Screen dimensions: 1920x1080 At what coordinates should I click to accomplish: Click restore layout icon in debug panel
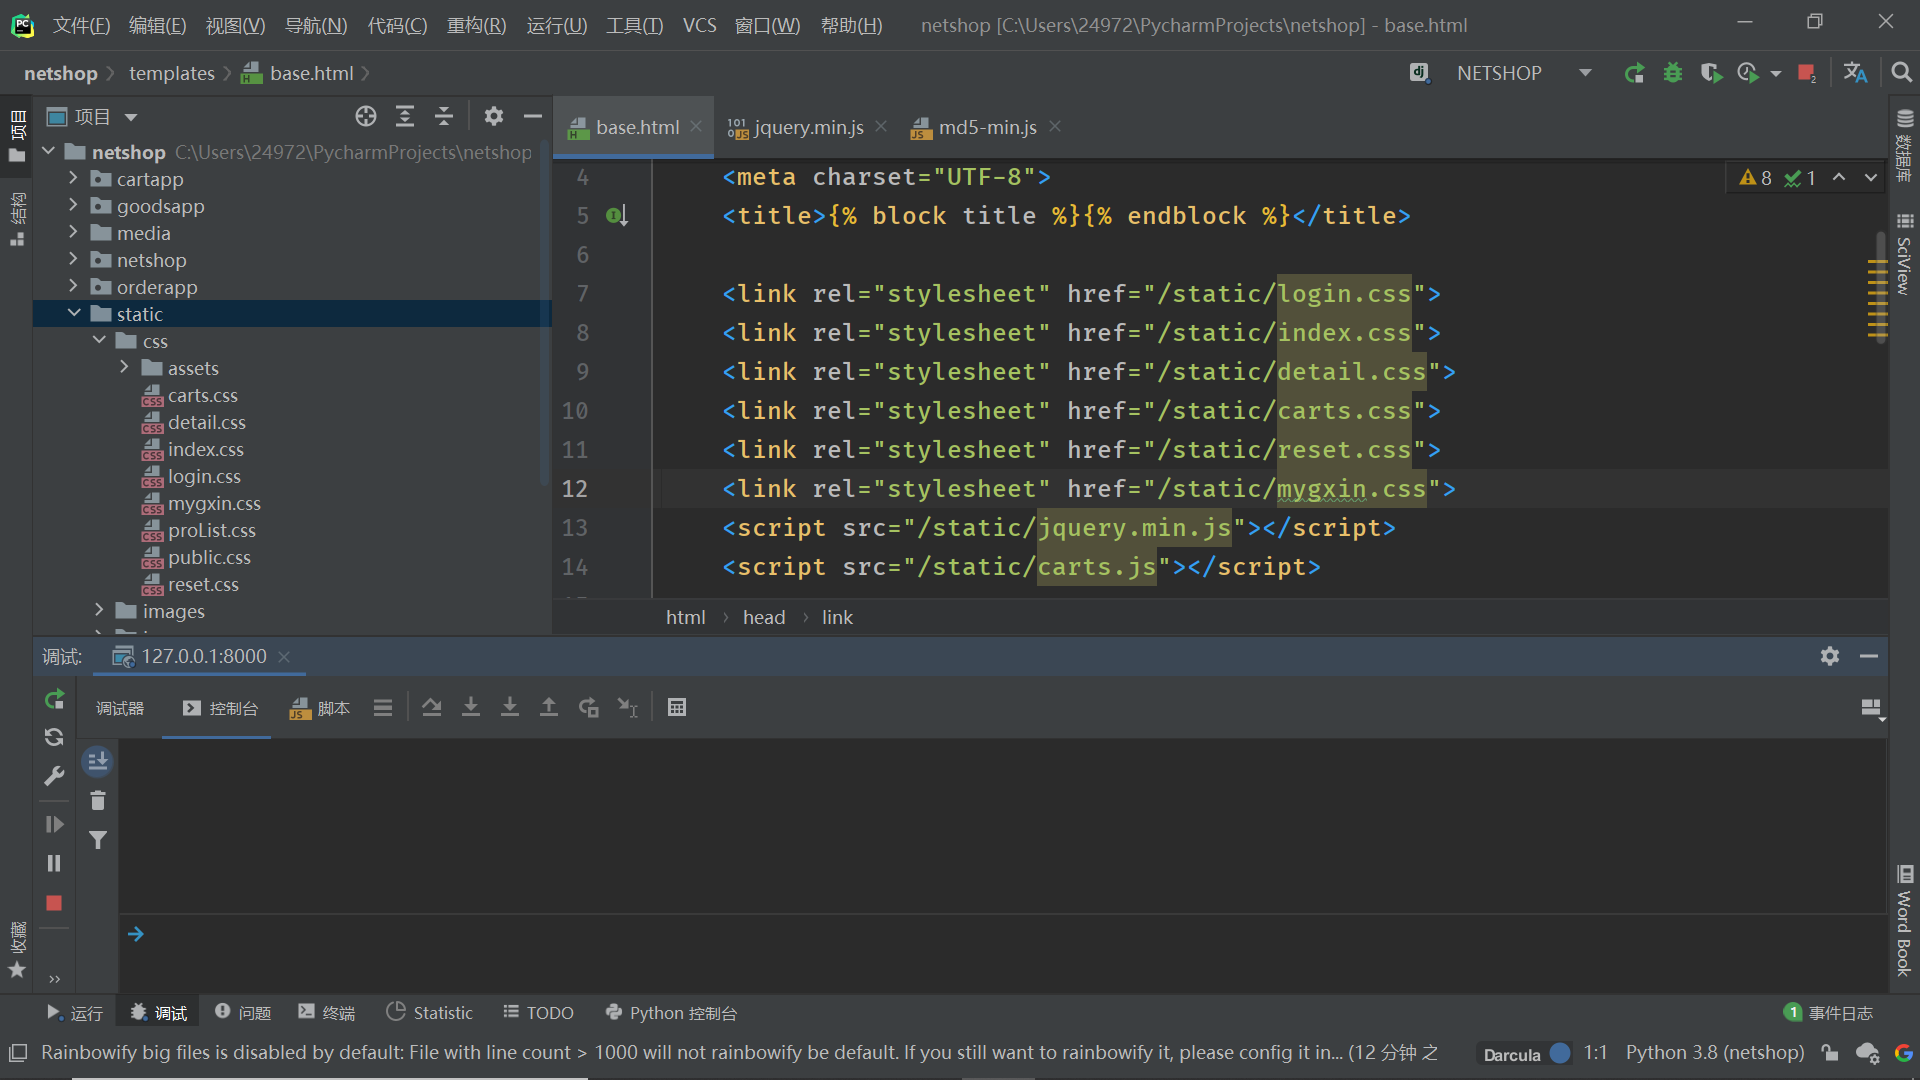pos(1872,708)
